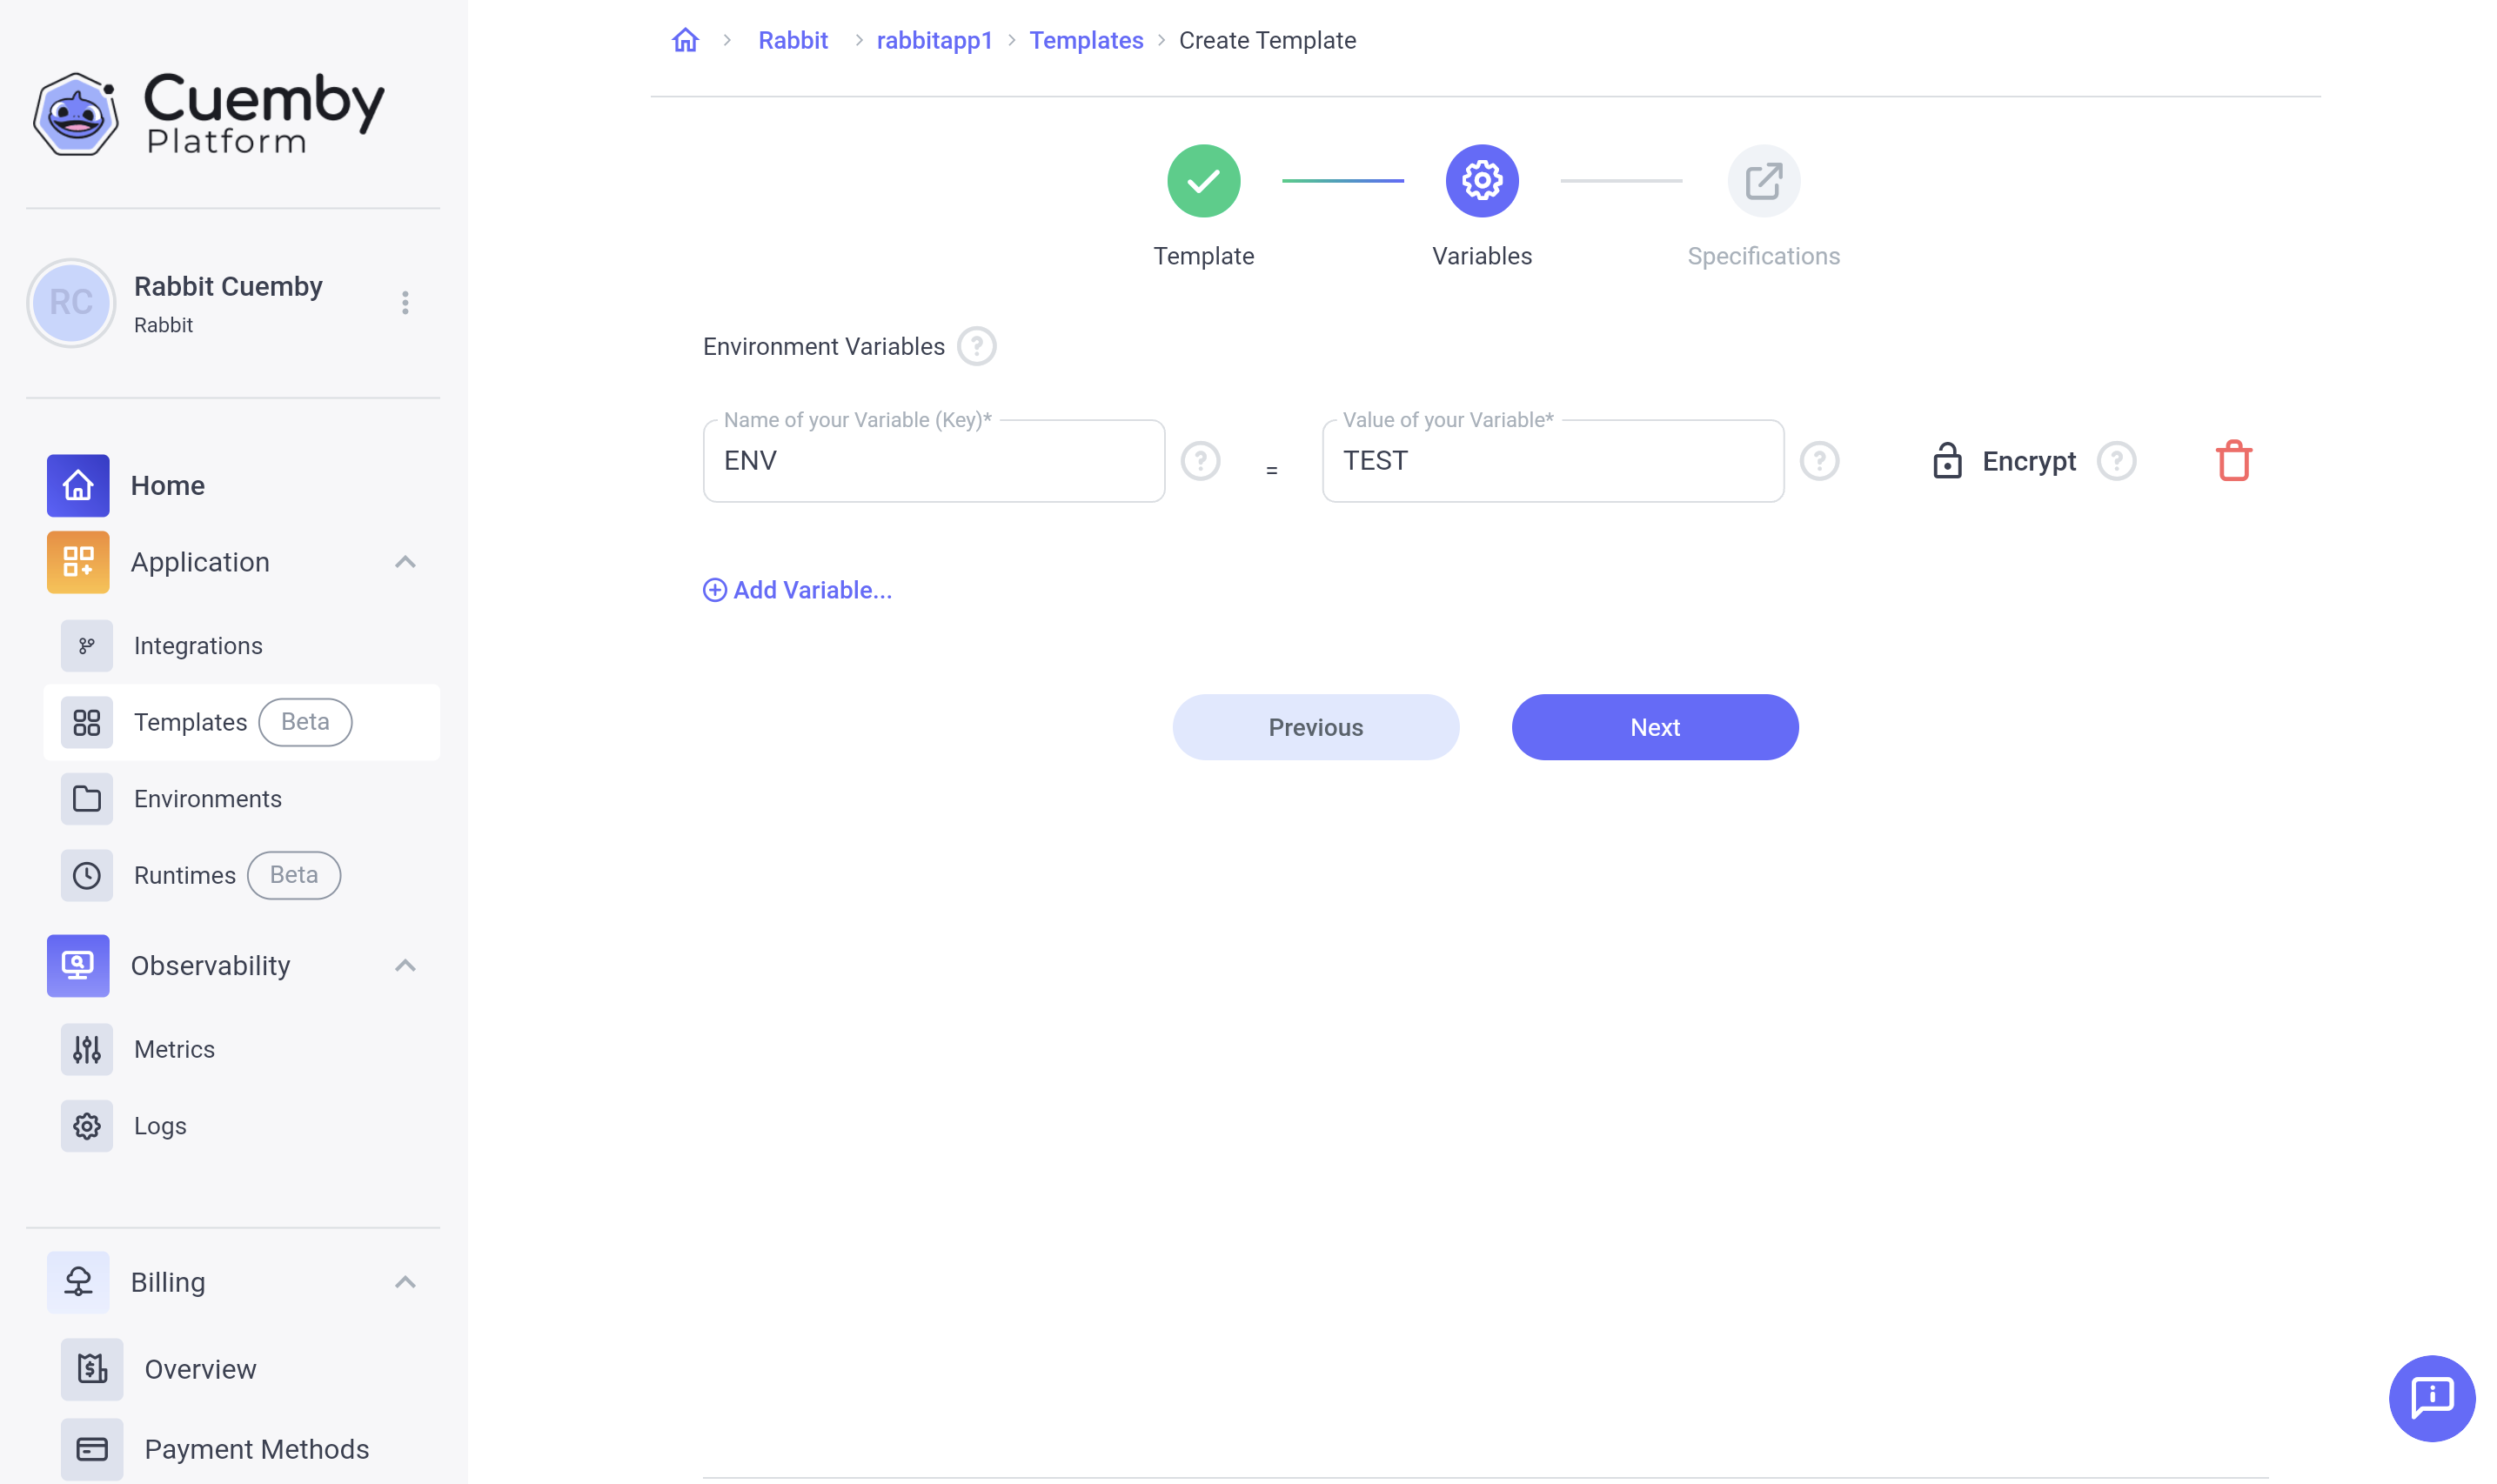Open Integrations in the sidebar
The image size is (2497, 1484).
coord(198,646)
